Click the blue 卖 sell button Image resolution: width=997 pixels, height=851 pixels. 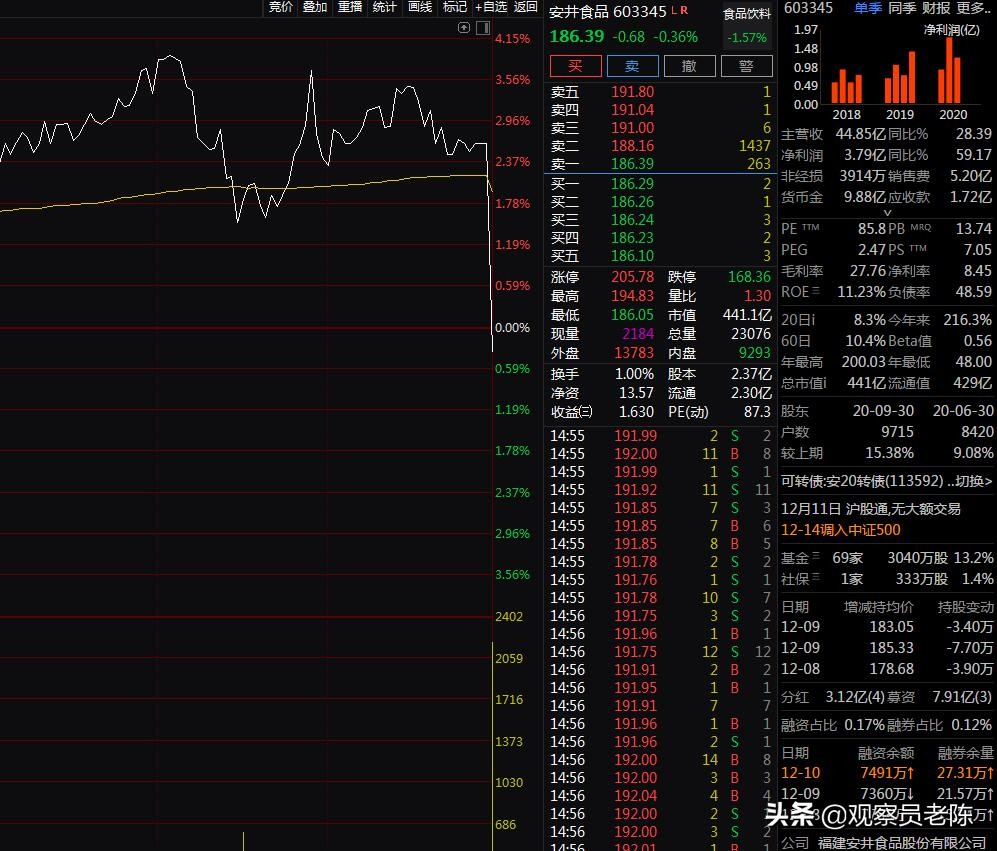633,66
